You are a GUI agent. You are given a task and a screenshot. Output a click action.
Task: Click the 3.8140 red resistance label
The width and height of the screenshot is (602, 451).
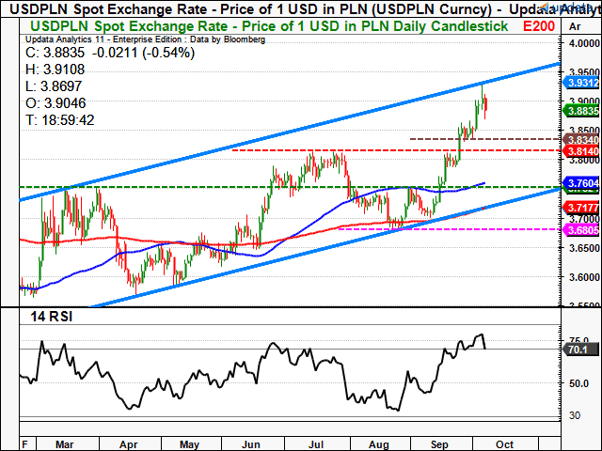pyautogui.click(x=581, y=151)
